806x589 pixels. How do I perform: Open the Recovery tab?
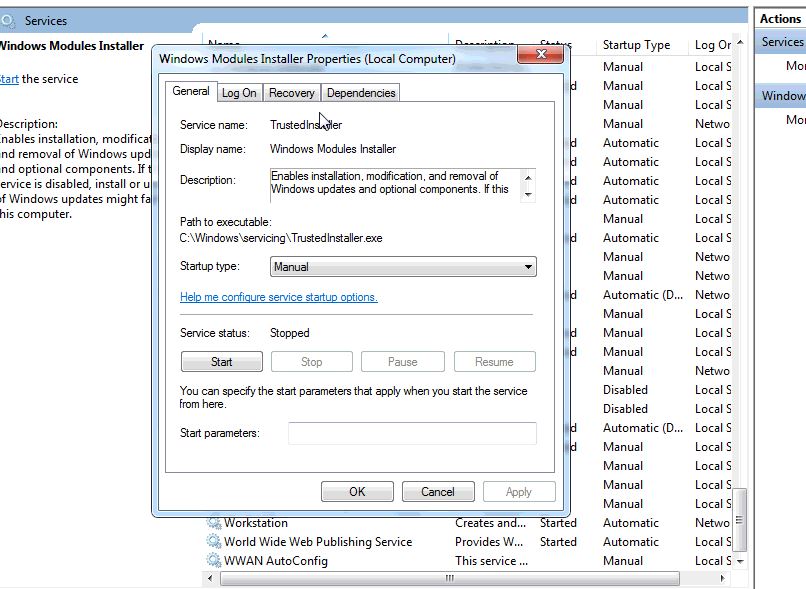click(291, 93)
